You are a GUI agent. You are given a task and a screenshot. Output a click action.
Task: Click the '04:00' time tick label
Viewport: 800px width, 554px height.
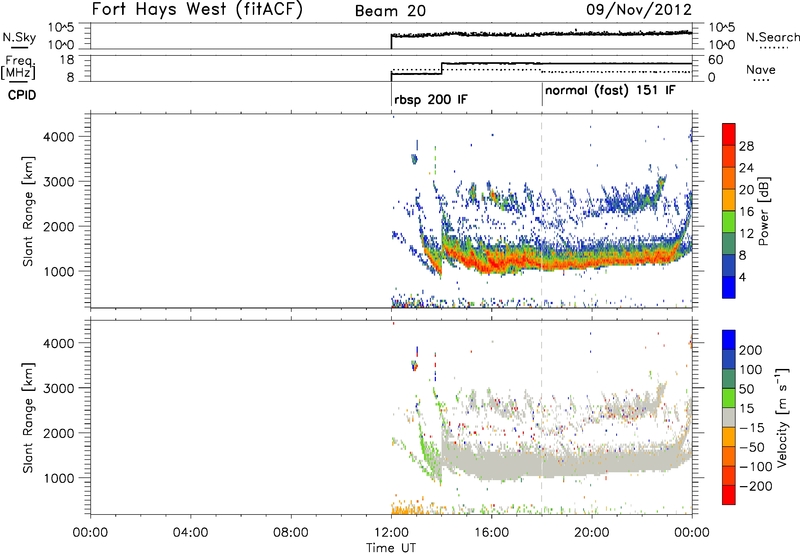point(191,533)
